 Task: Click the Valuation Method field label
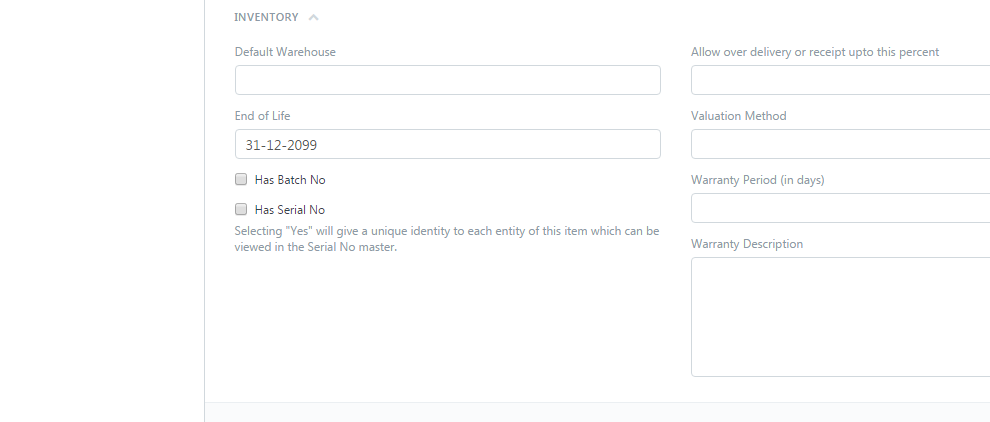click(739, 116)
